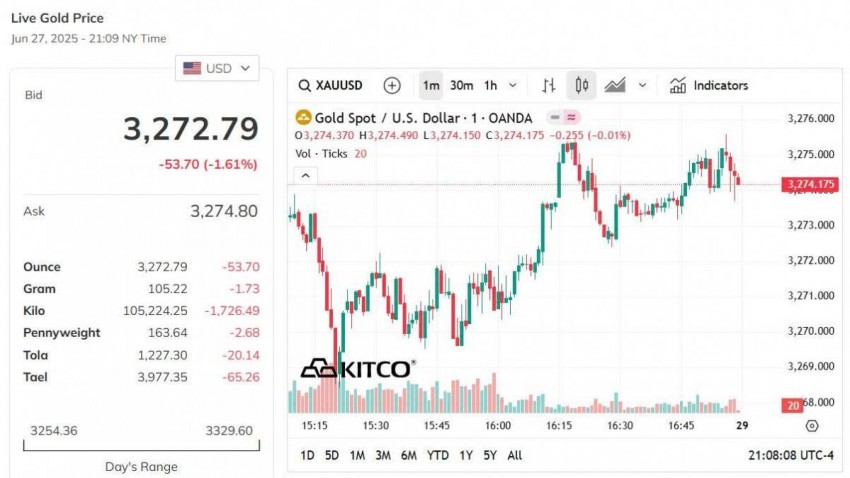Click the 3,274.175 current price label
850x478 pixels.
810,184
